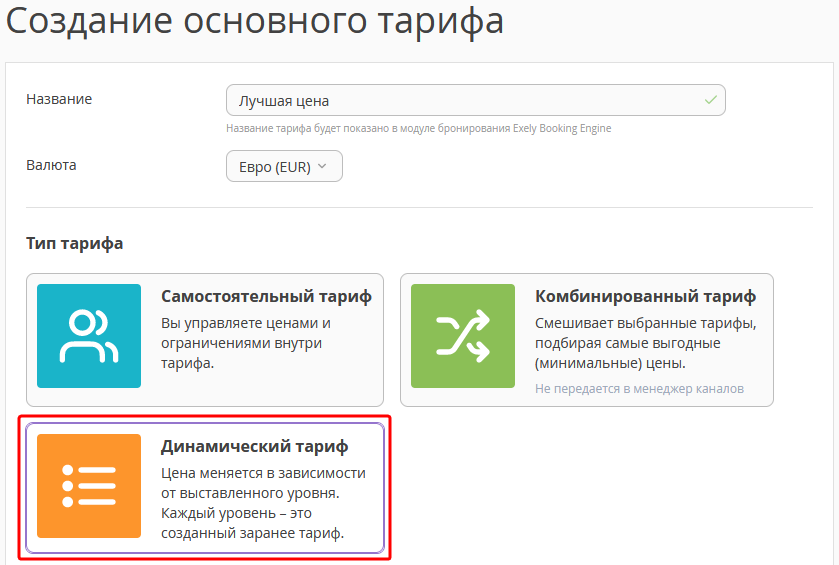
Task: Click description Вы управляете ценами и ограничениями
Action: [246, 343]
